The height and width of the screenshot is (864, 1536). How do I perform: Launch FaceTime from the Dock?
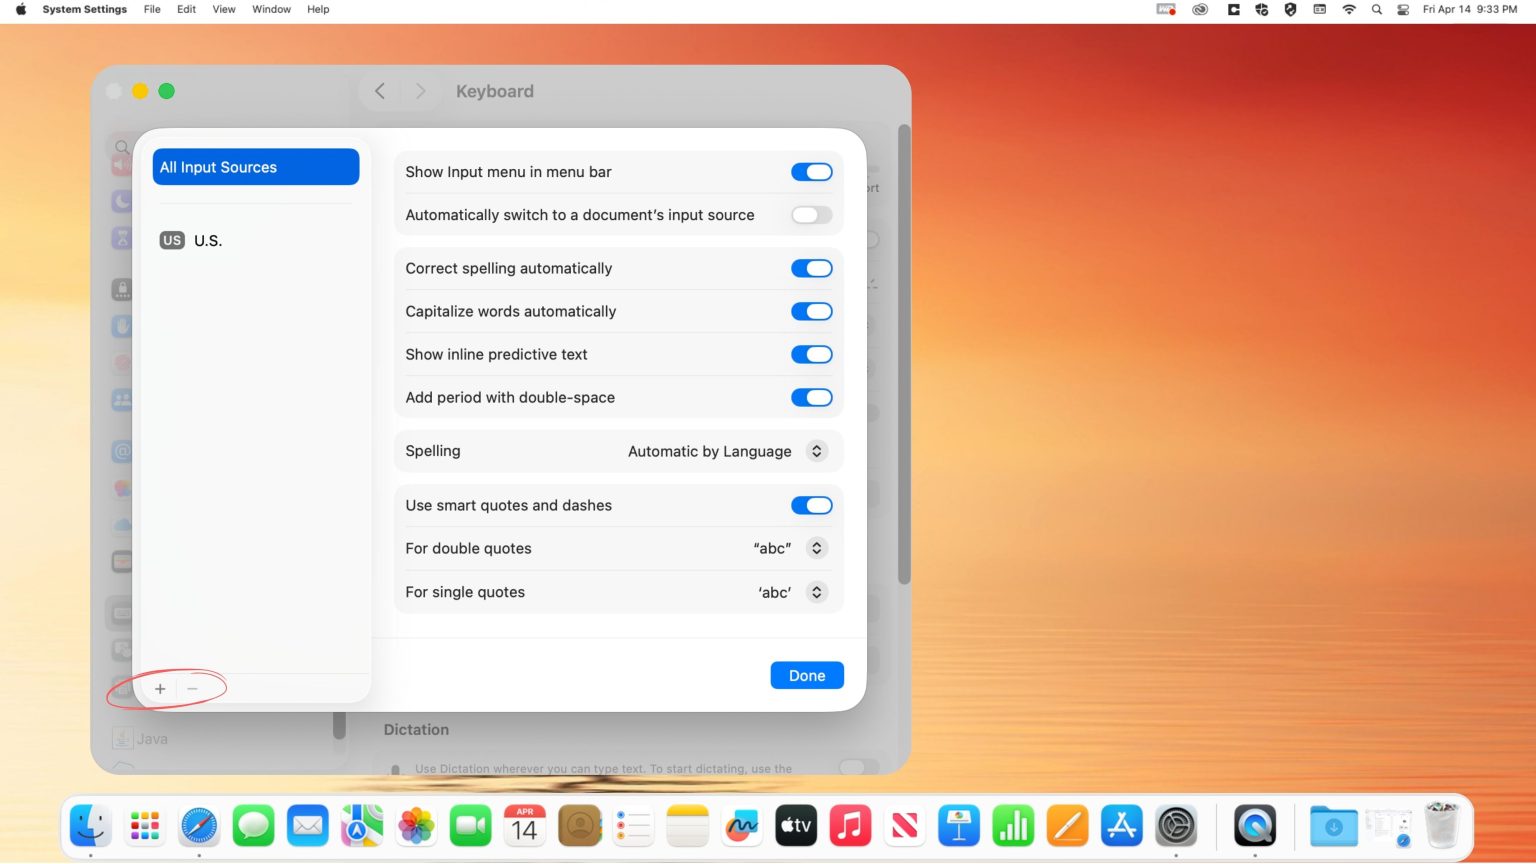pyautogui.click(x=470, y=826)
